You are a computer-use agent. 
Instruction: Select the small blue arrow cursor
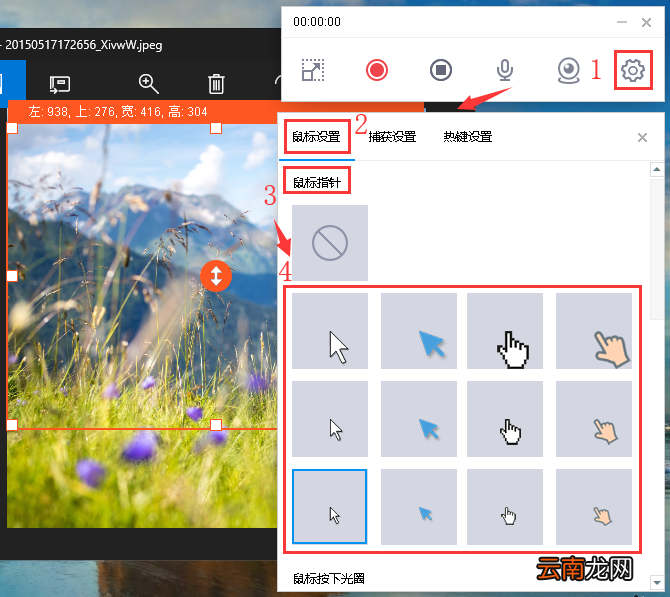pyautogui.click(x=418, y=507)
